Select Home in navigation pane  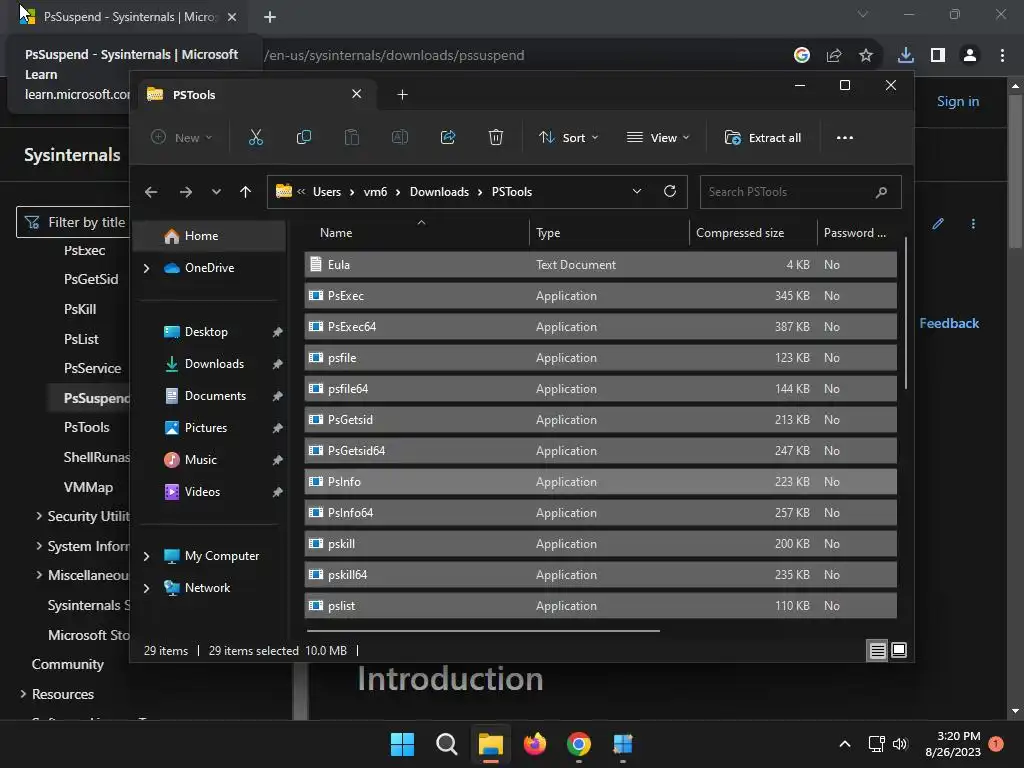point(209,236)
